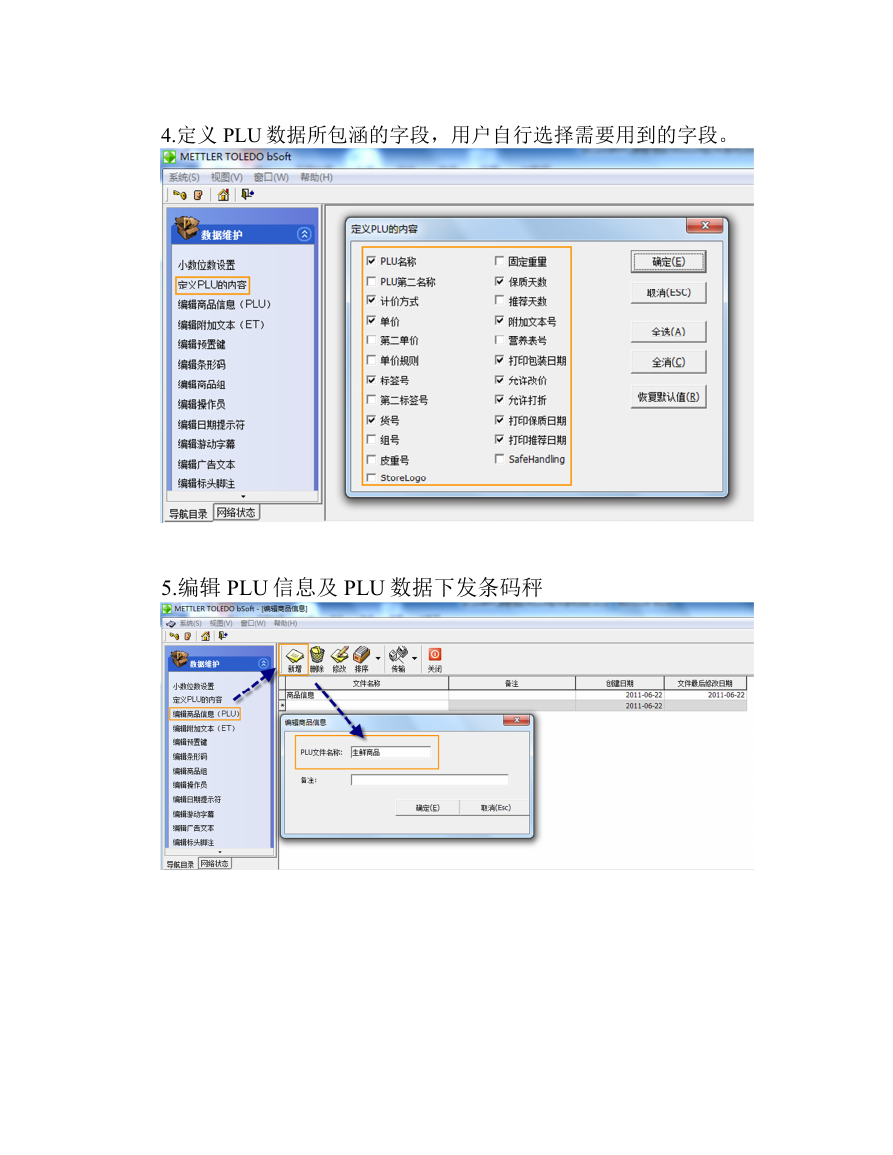This screenshot has width=893, height=1155.
Task: Open 小数位数设置 in the 定义PLU window sidebar
Action: point(206,265)
